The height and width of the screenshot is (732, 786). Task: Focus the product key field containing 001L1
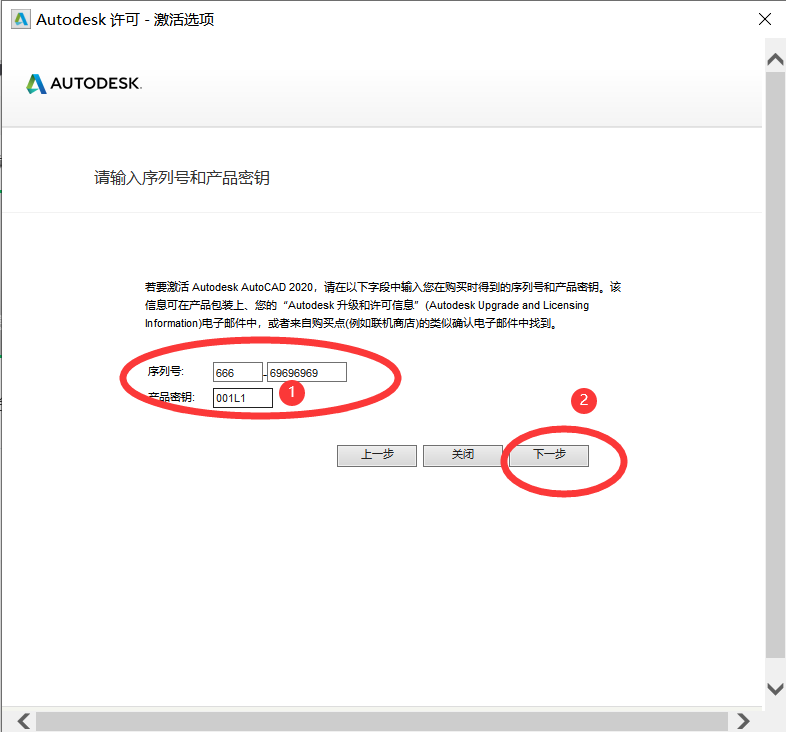(243, 398)
